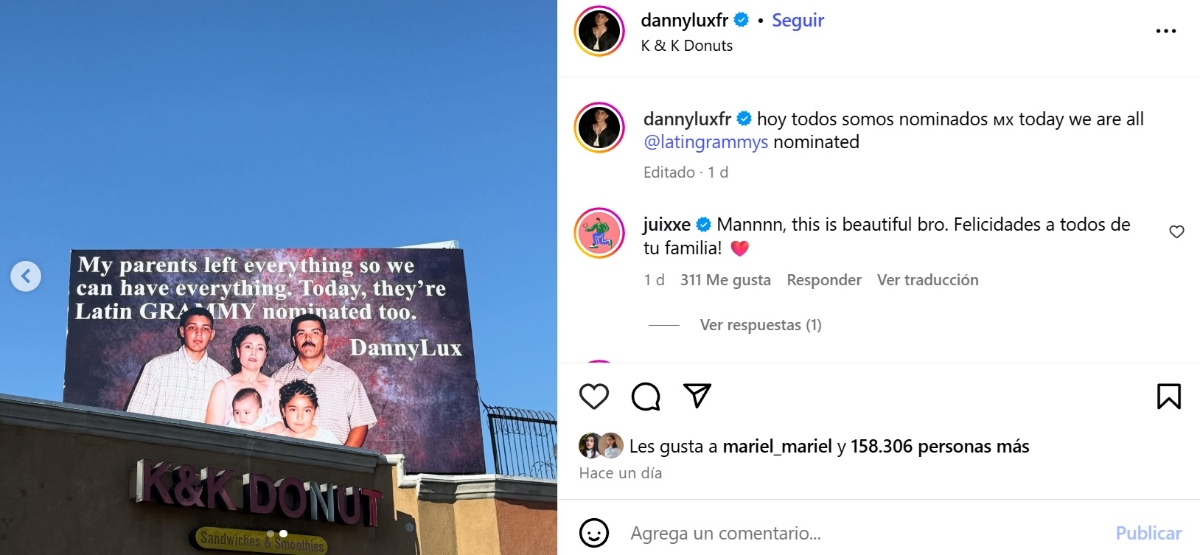Click Ver traducción on the comment
Screen dimensions: 1200x555
(x=928, y=280)
